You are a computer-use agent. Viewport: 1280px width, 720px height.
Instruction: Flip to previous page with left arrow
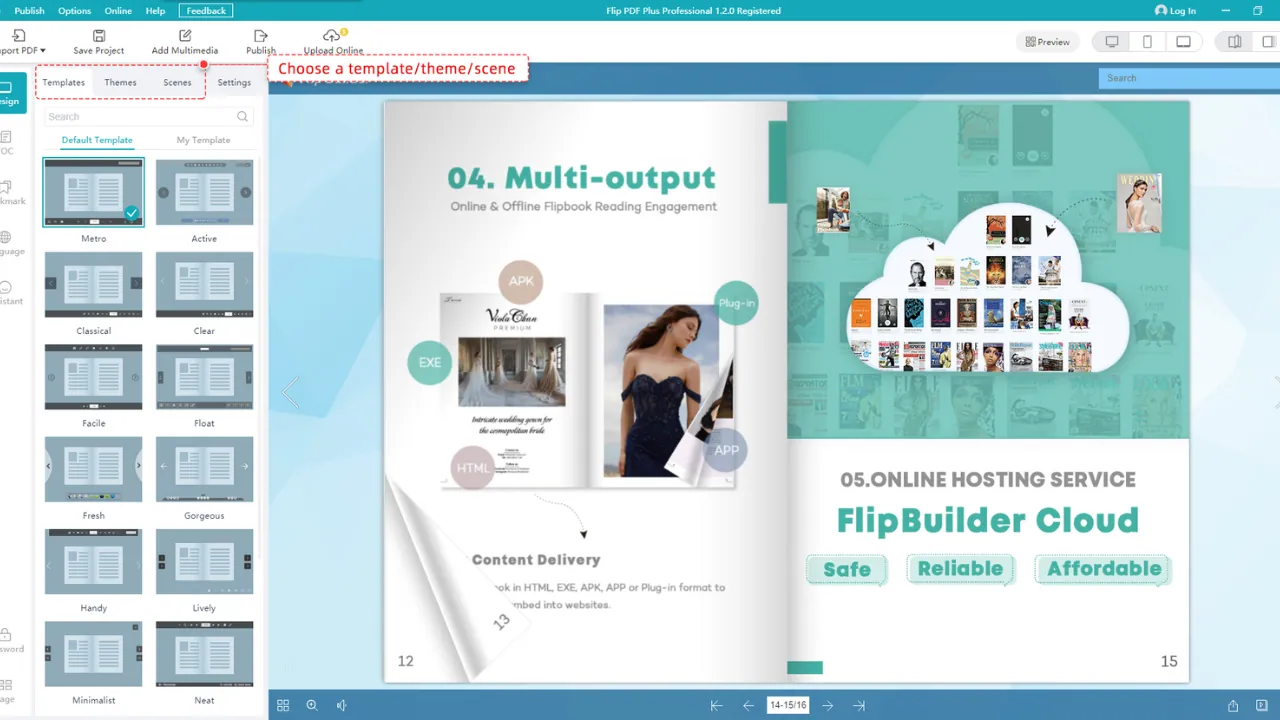[x=290, y=392]
